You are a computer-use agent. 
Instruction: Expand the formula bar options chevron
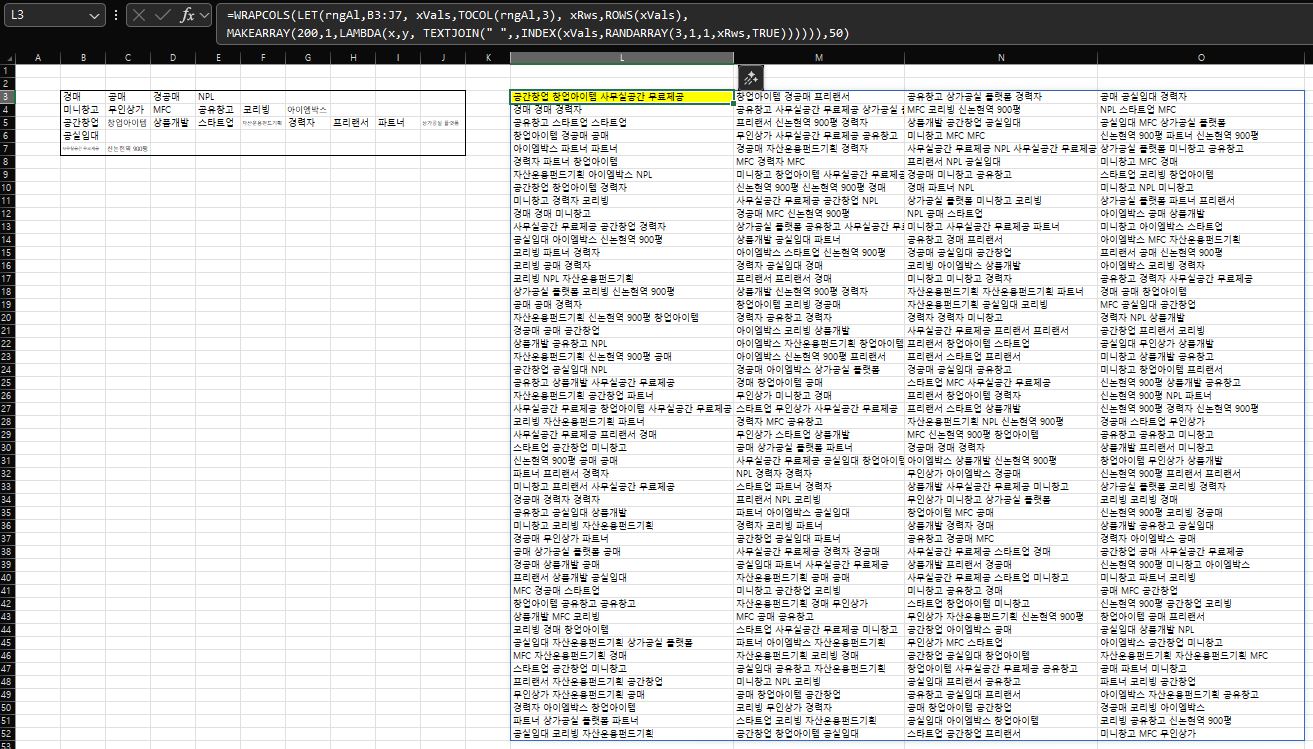click(204, 16)
